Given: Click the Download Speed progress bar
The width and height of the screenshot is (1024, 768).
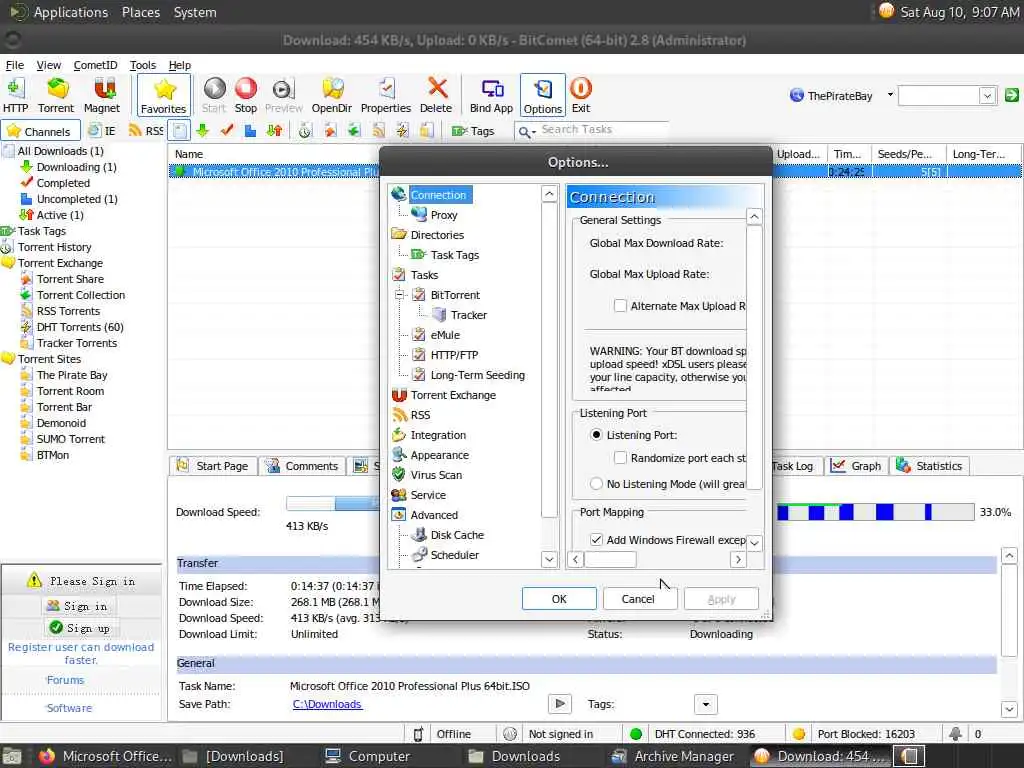Looking at the screenshot, I should 333,503.
